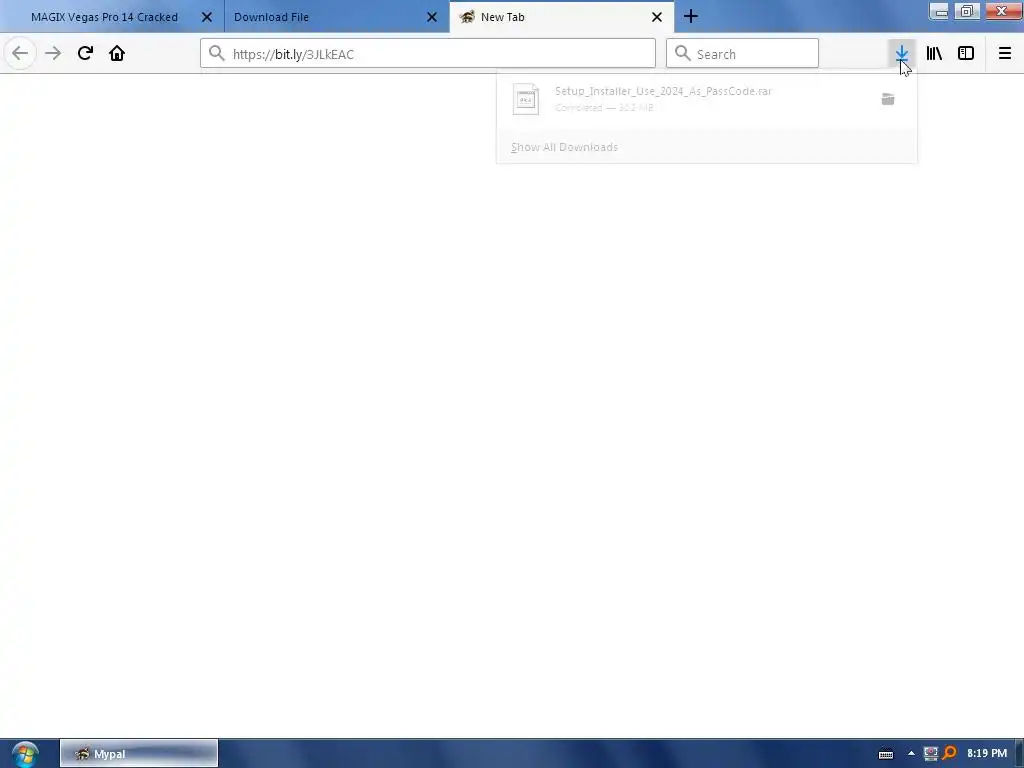Click the RAR file icon in downloads

point(526,99)
